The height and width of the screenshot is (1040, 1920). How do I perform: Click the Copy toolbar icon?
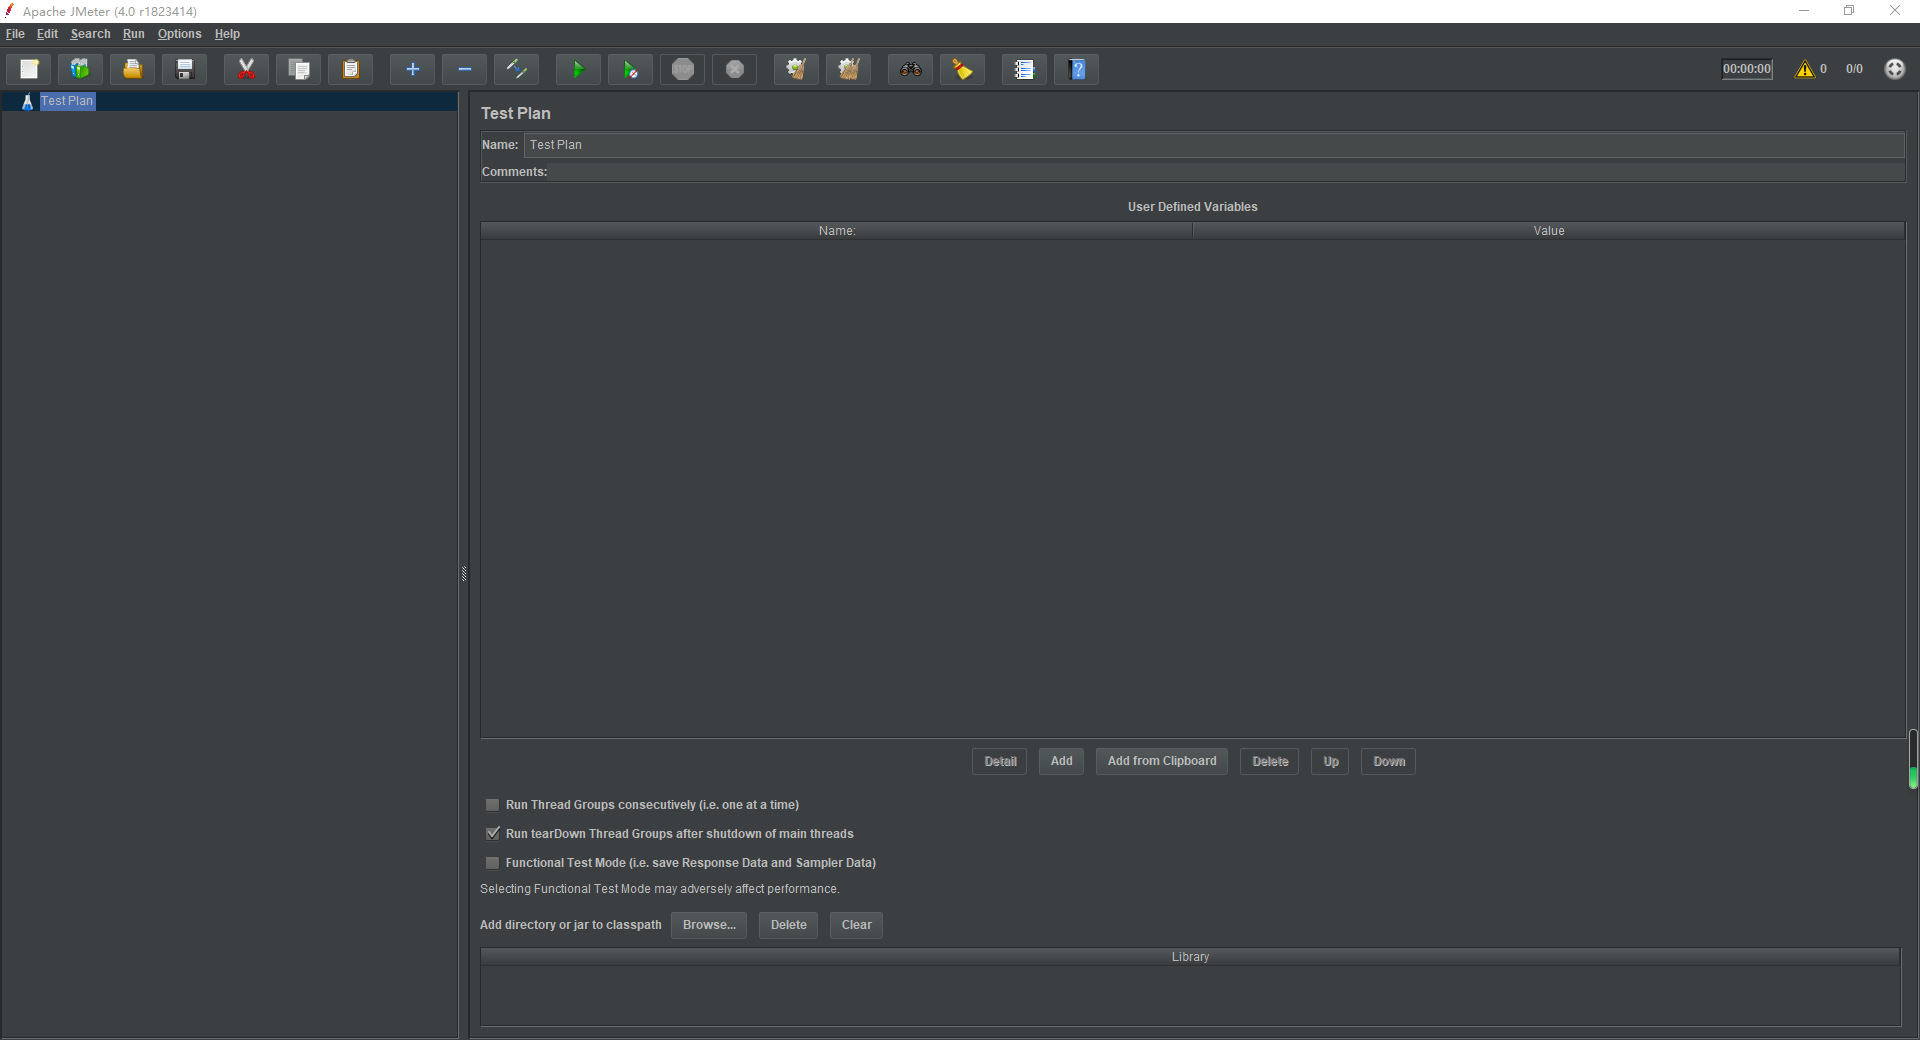[x=298, y=69]
